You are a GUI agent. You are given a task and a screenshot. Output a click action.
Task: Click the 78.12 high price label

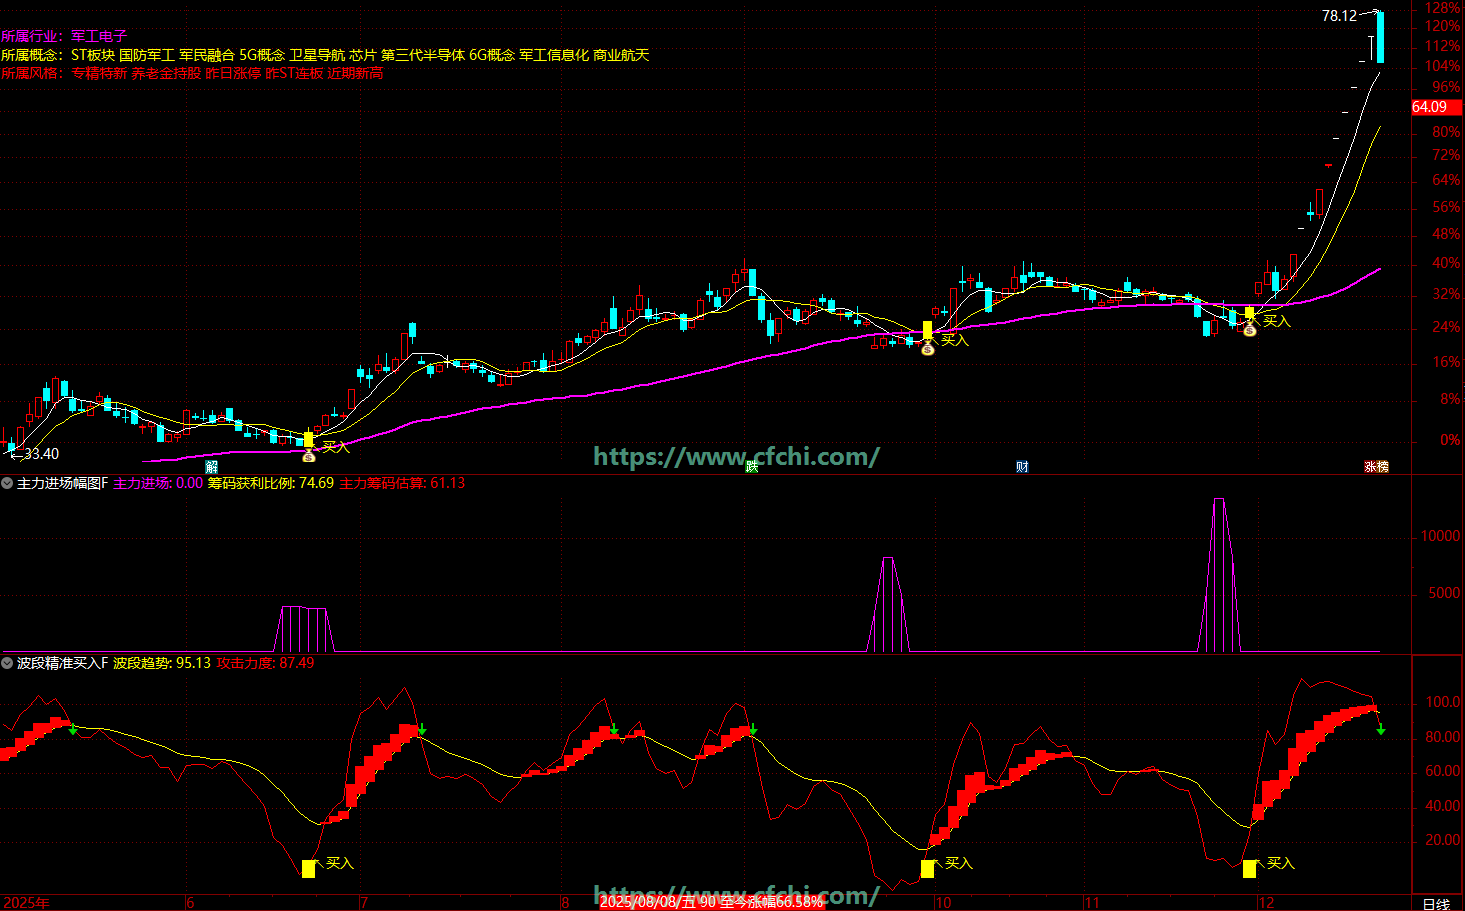click(1339, 15)
